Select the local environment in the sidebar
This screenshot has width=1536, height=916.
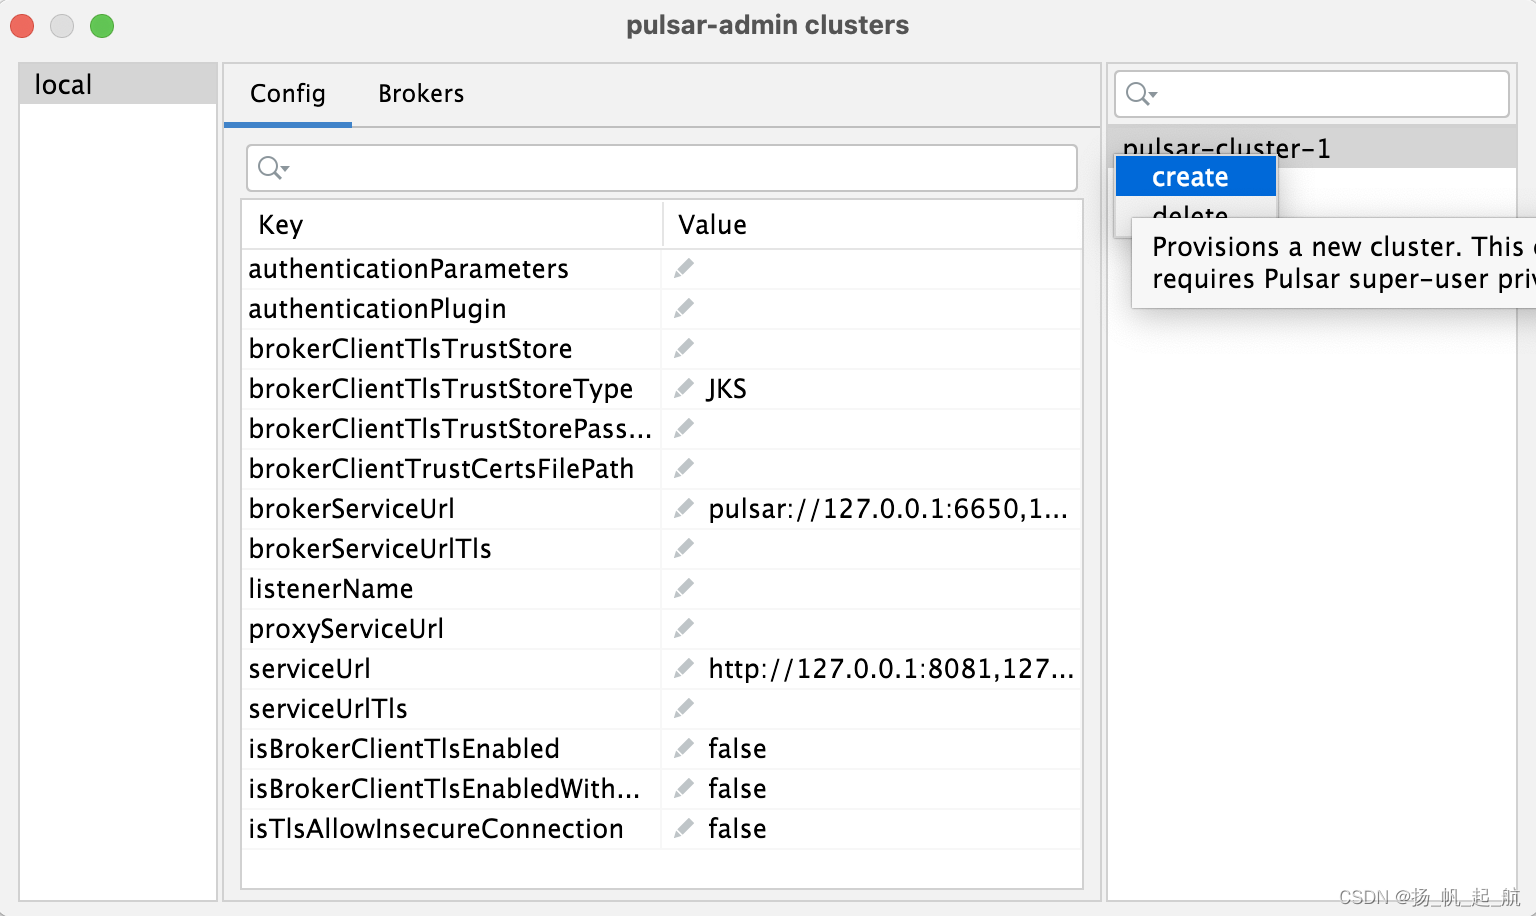point(62,84)
